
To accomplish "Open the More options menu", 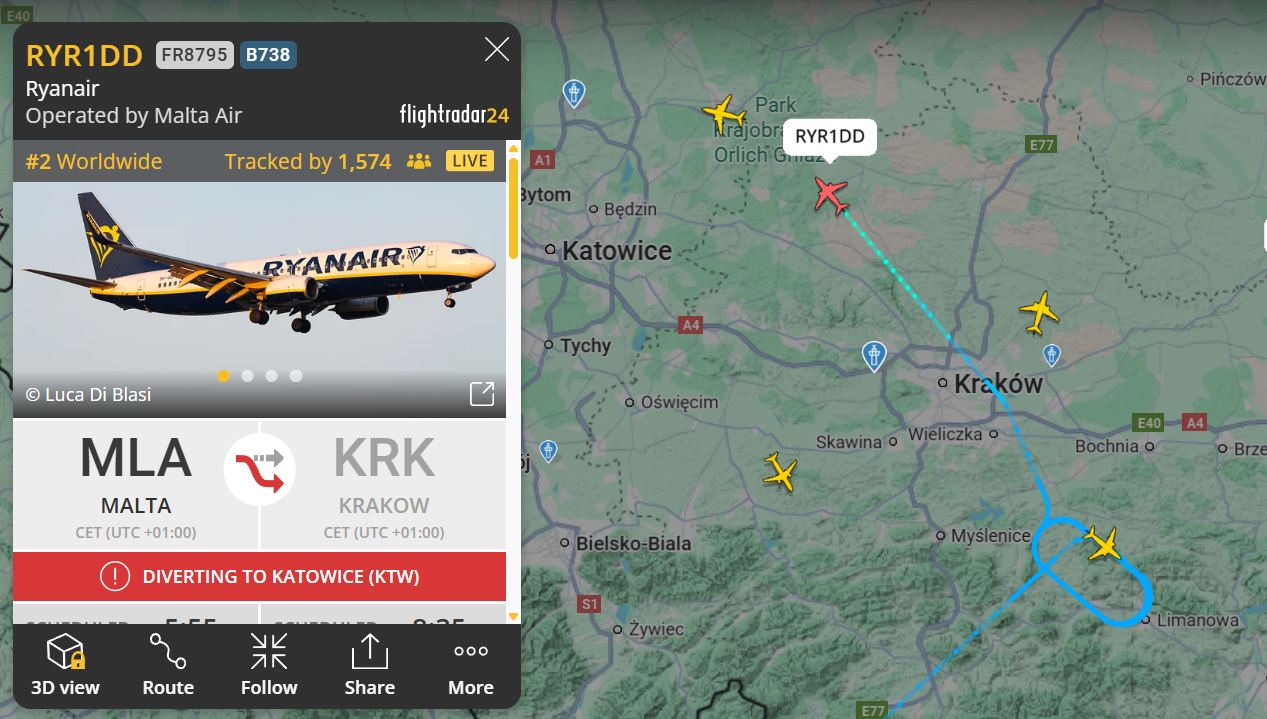I will pyautogui.click(x=471, y=665).
